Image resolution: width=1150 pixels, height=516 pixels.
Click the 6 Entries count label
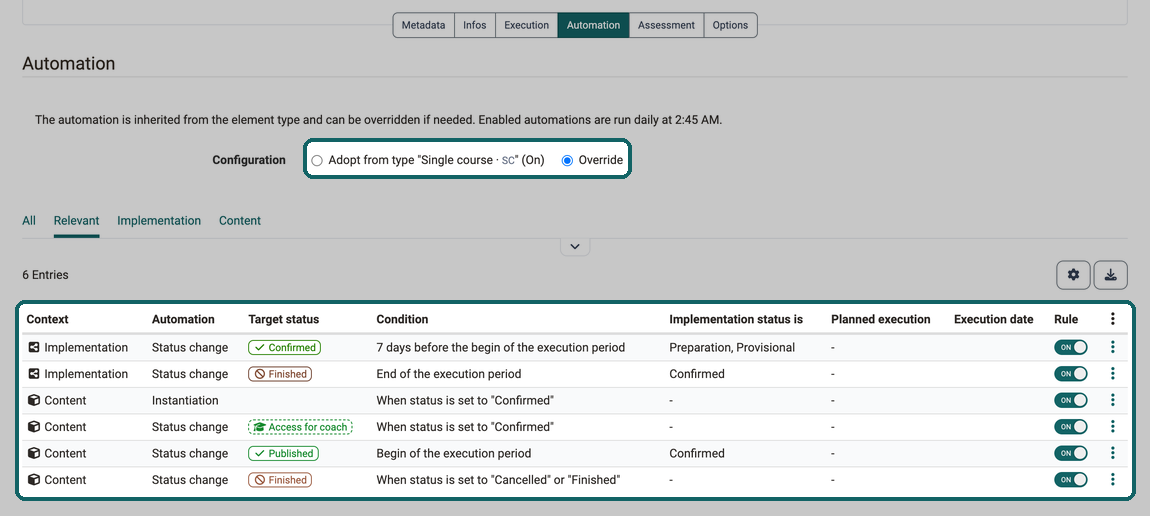click(x=45, y=275)
